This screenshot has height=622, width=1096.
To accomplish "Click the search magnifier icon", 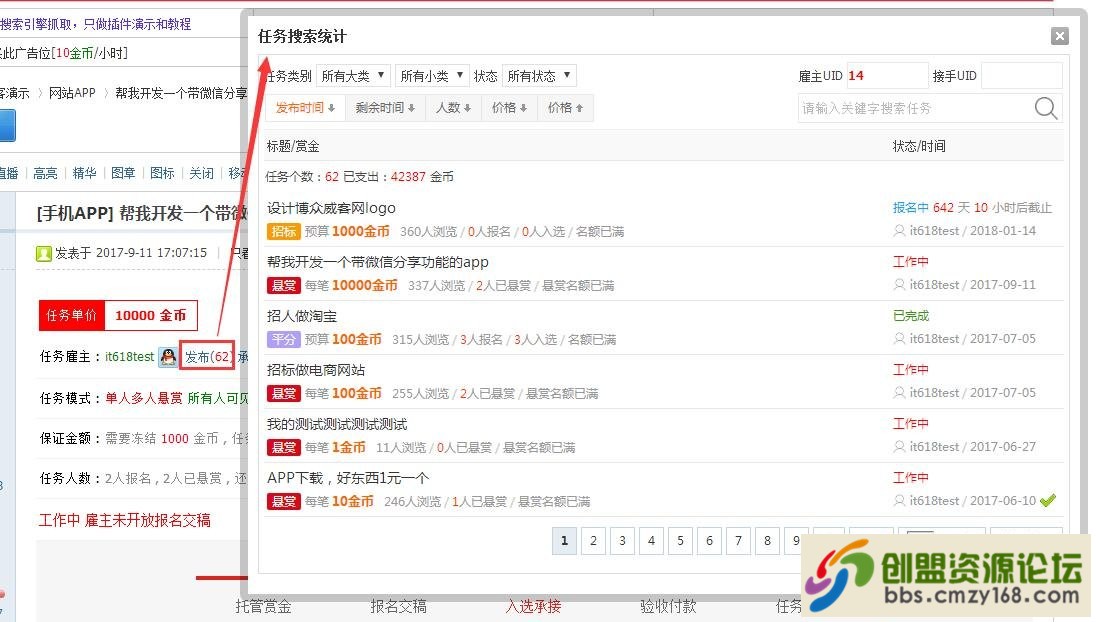I will point(1046,108).
